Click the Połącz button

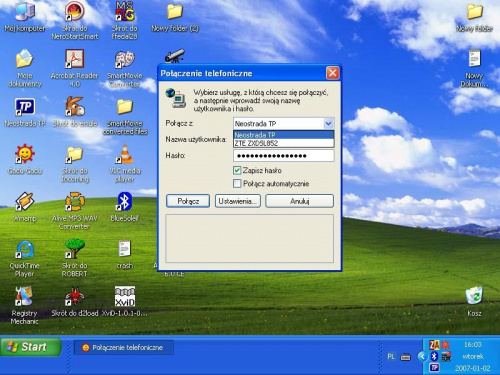188,201
